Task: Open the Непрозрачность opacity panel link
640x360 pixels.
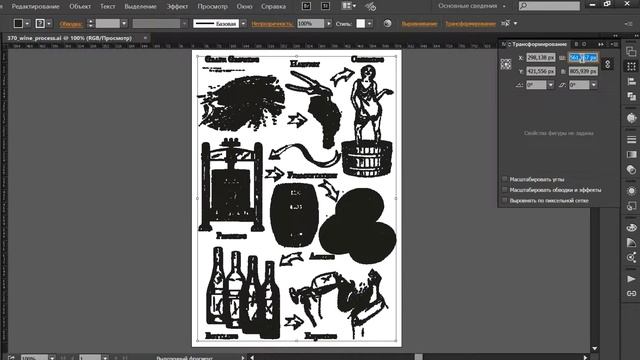Action: pos(272,24)
